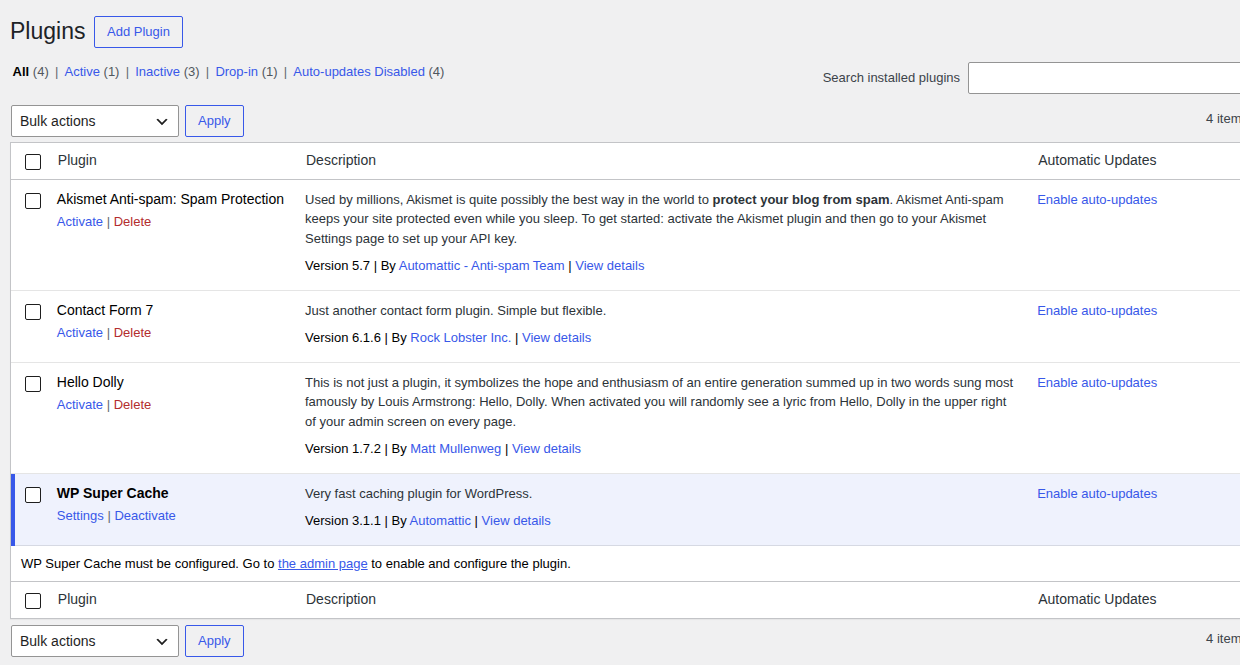Enable auto-updates for Akismet
1240x665 pixels.
coord(1097,200)
